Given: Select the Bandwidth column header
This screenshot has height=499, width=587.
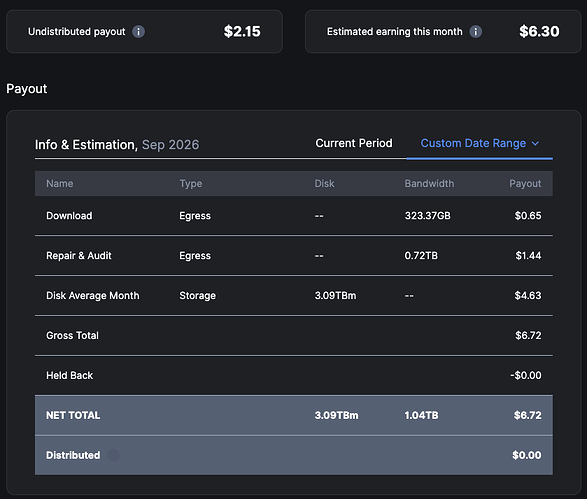Looking at the screenshot, I should [x=429, y=183].
